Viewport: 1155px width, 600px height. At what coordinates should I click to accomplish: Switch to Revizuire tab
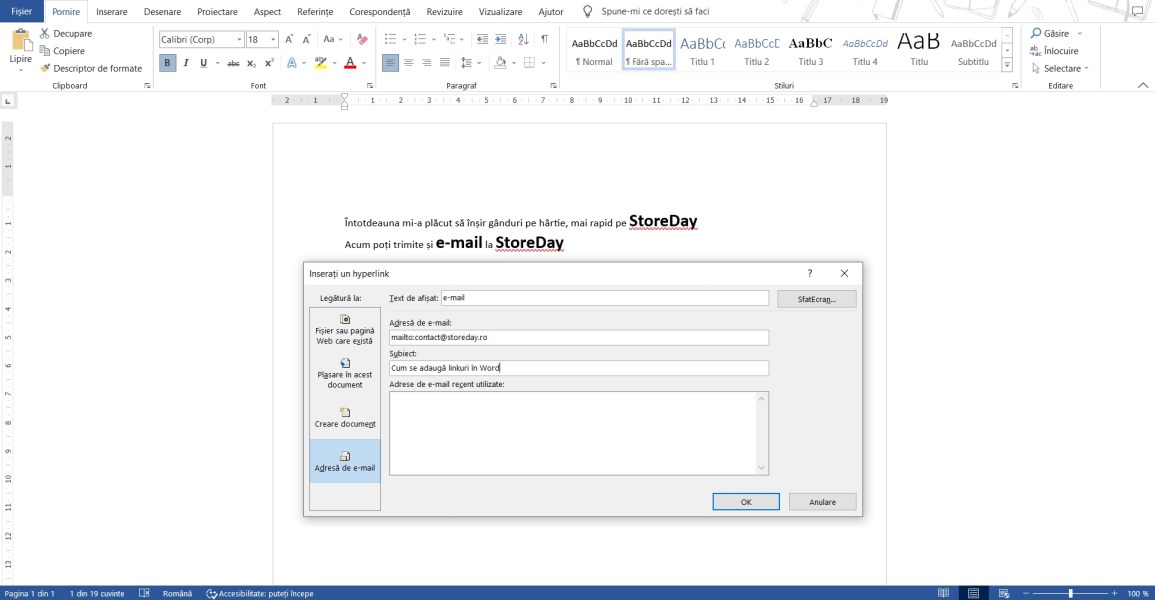(444, 12)
